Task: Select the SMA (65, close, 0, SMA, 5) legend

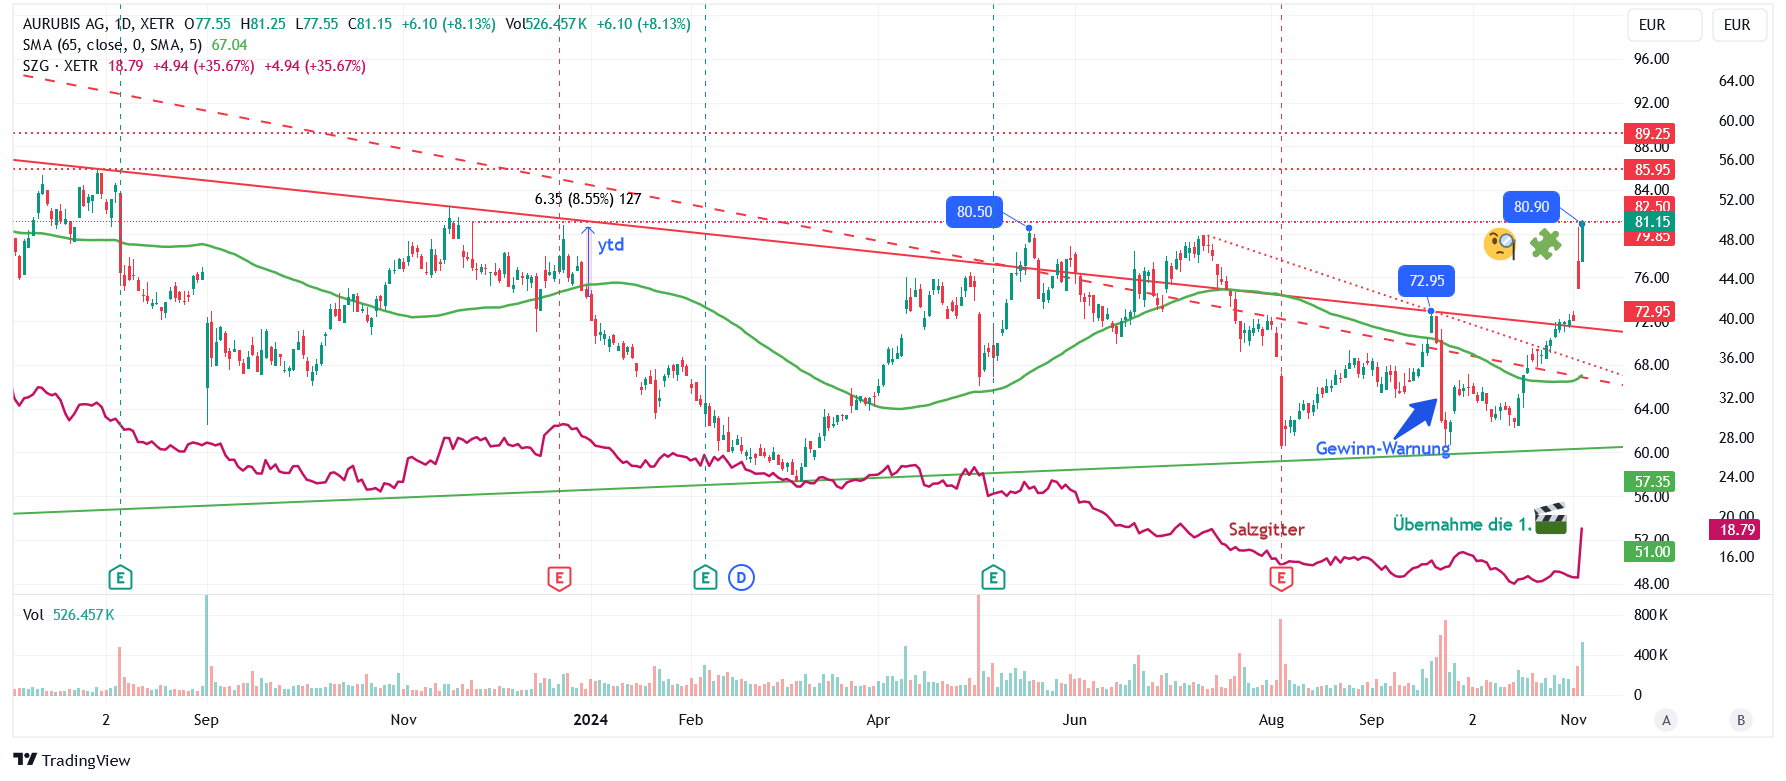Action: [x=112, y=44]
